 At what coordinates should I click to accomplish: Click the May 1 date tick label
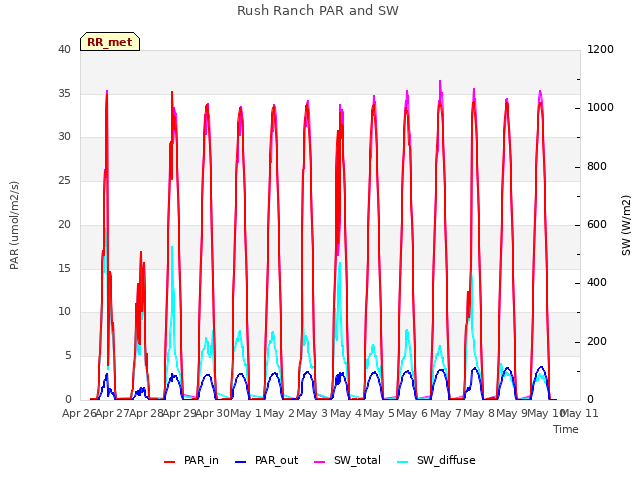click(x=245, y=413)
